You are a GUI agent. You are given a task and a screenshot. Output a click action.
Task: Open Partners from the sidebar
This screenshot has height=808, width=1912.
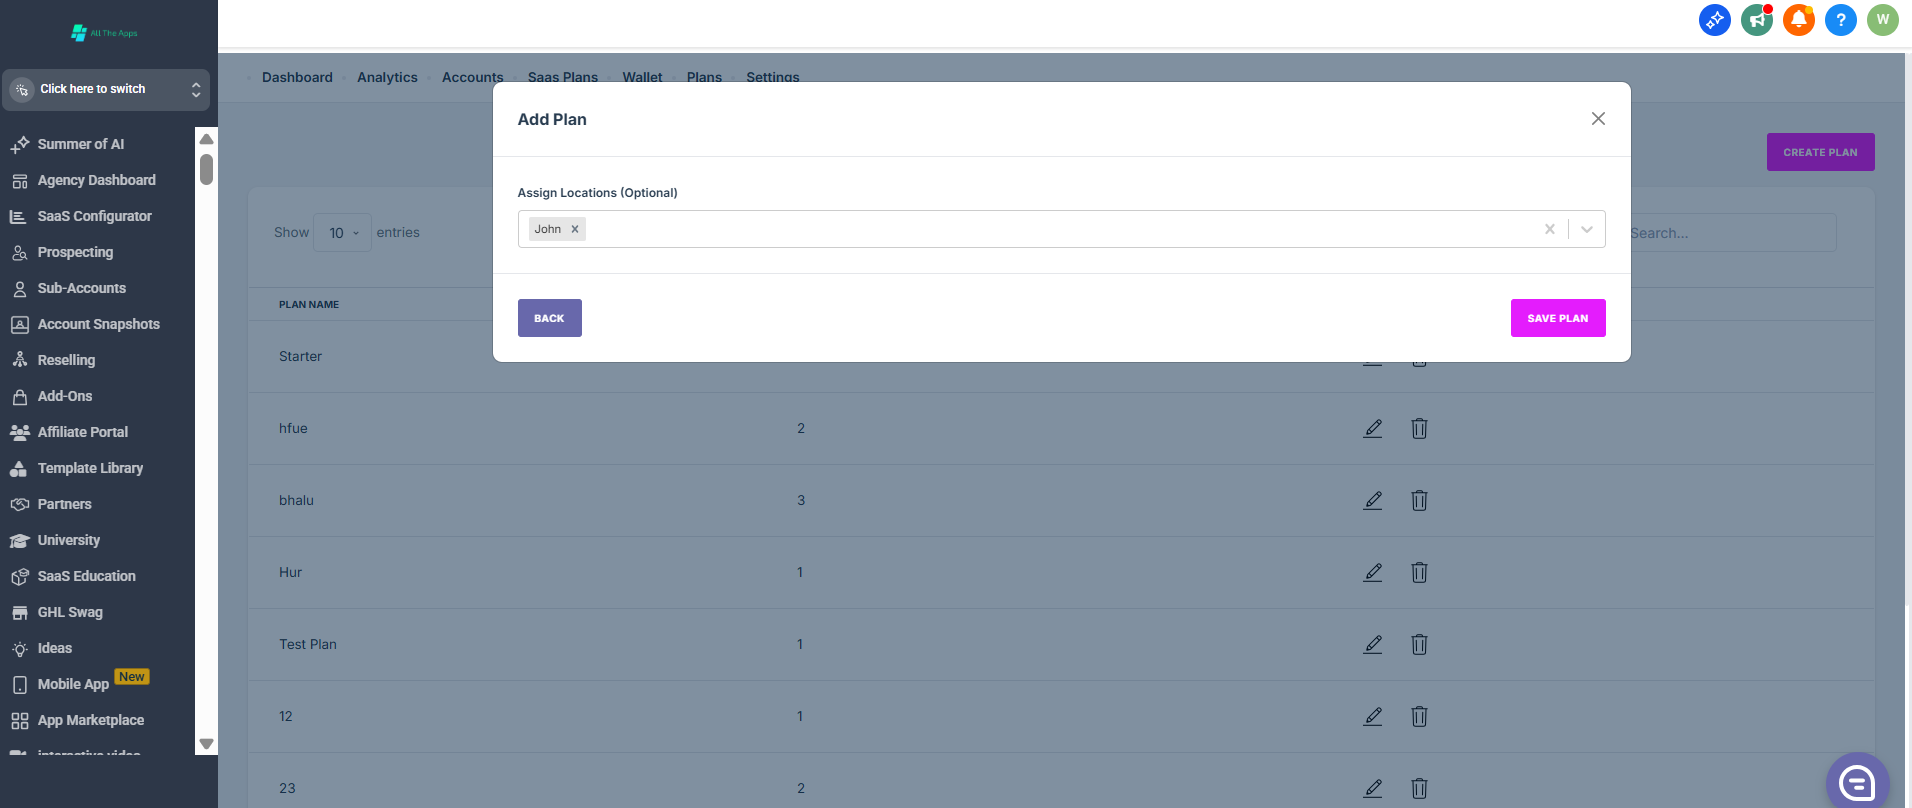click(64, 504)
